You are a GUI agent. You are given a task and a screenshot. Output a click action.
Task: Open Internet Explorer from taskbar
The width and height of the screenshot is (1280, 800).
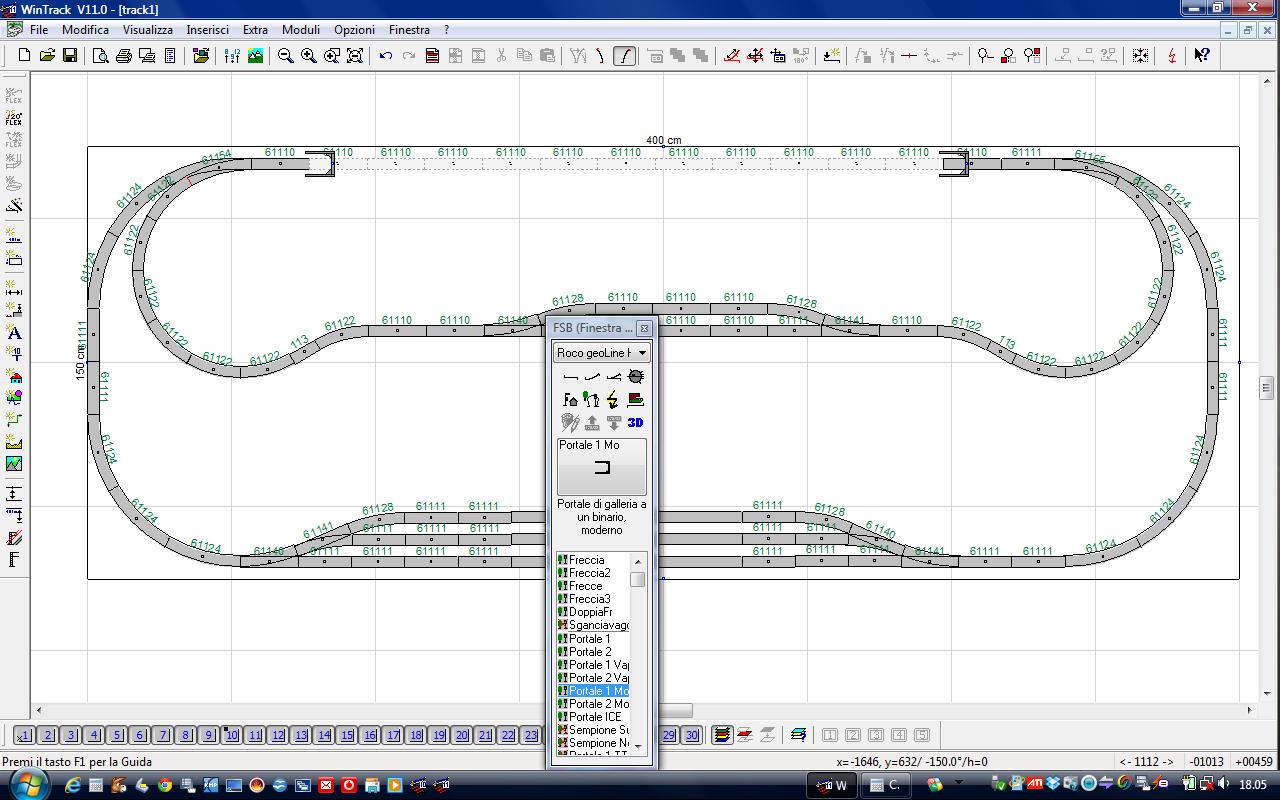click(x=73, y=785)
